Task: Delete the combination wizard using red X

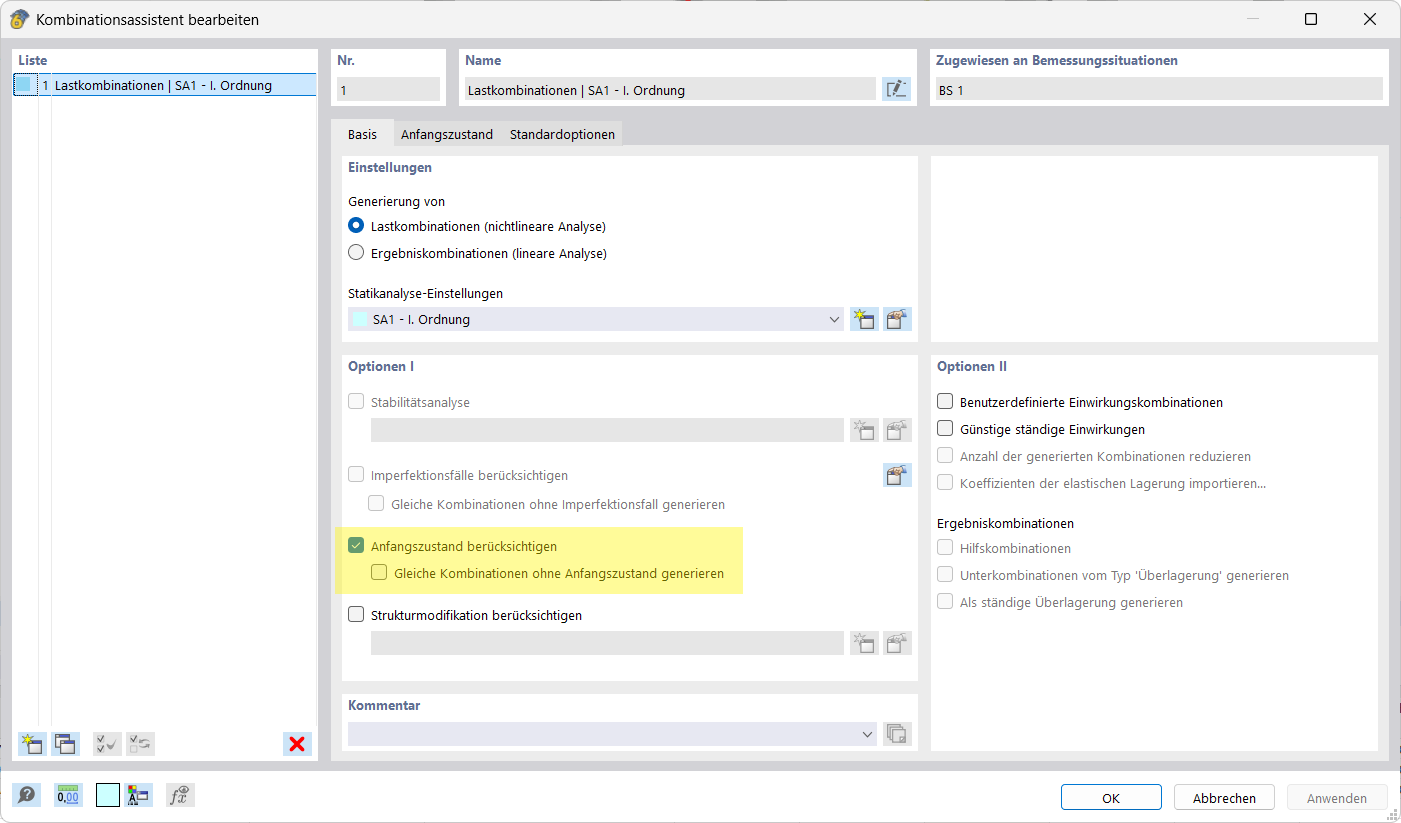Action: pos(297,744)
